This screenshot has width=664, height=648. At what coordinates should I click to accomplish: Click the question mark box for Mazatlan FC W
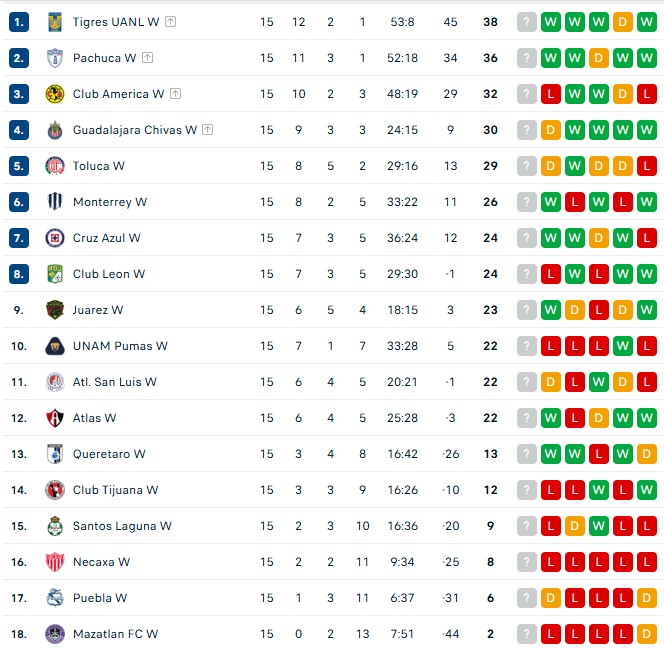(526, 634)
